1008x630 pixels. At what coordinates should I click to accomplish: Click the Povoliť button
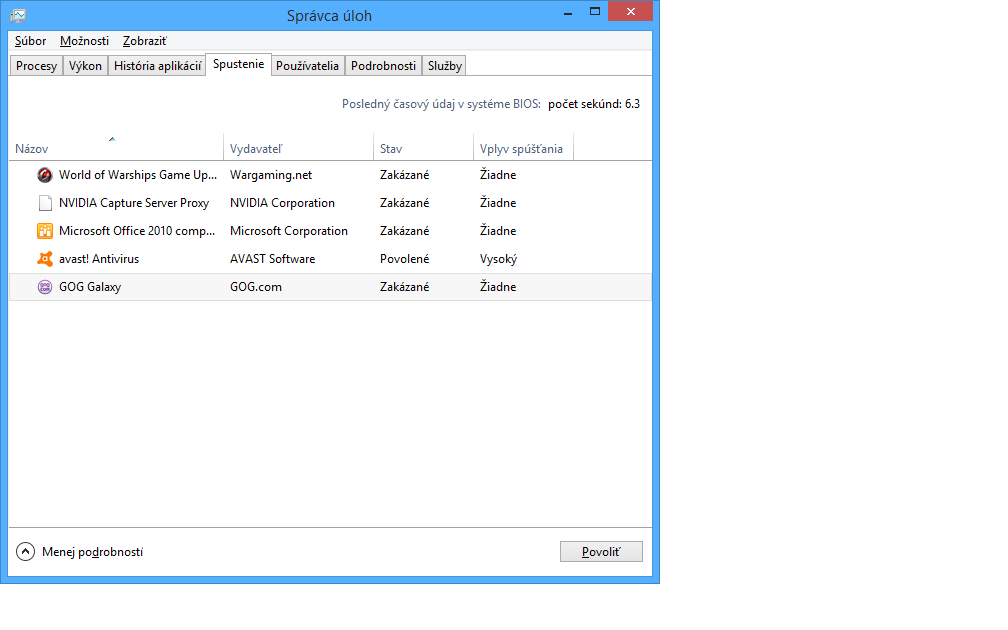click(x=601, y=552)
